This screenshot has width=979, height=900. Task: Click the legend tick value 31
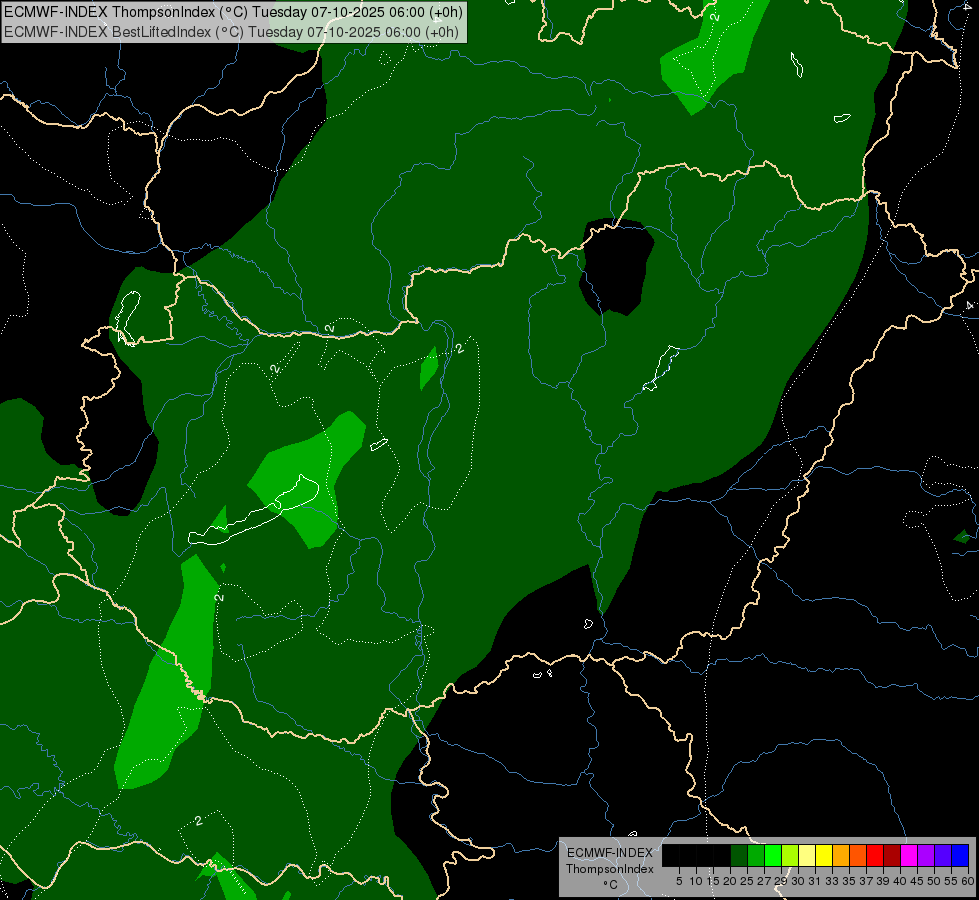point(815,881)
